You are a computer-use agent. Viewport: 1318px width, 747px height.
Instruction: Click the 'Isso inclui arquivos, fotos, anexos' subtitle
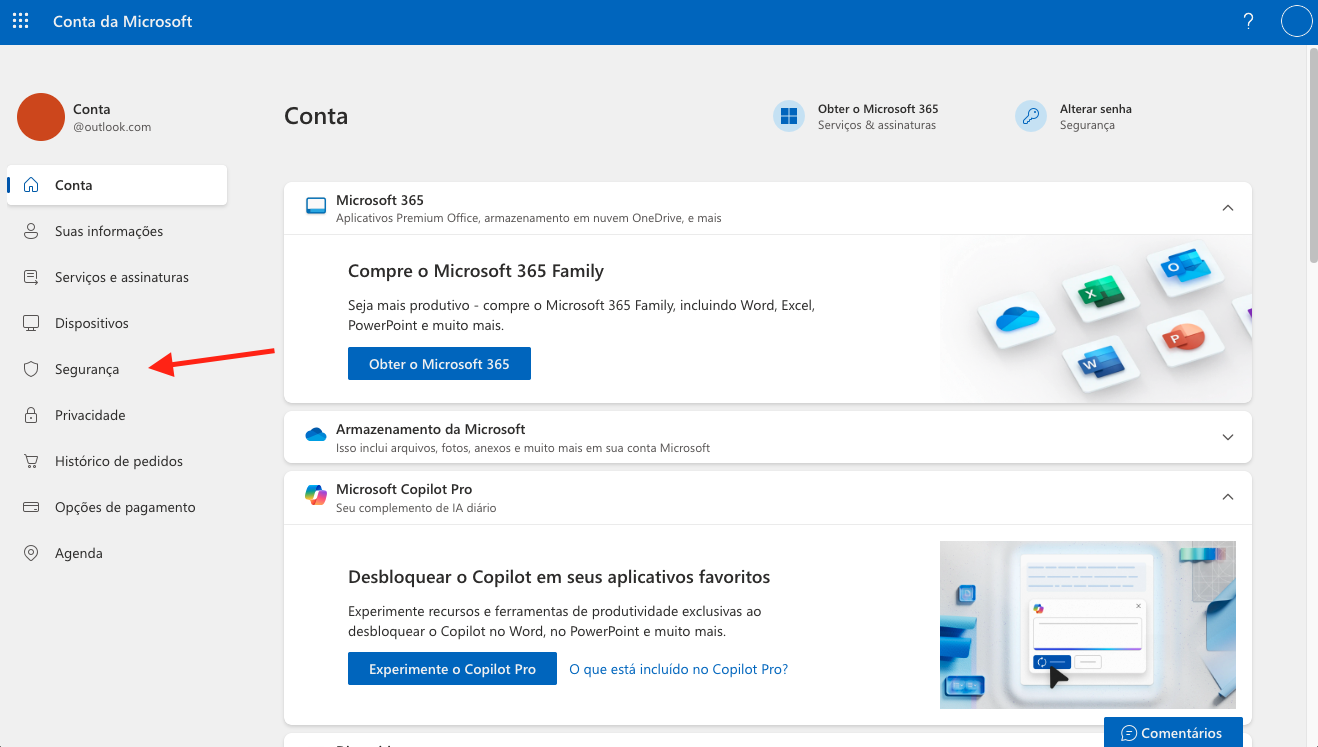(523, 448)
